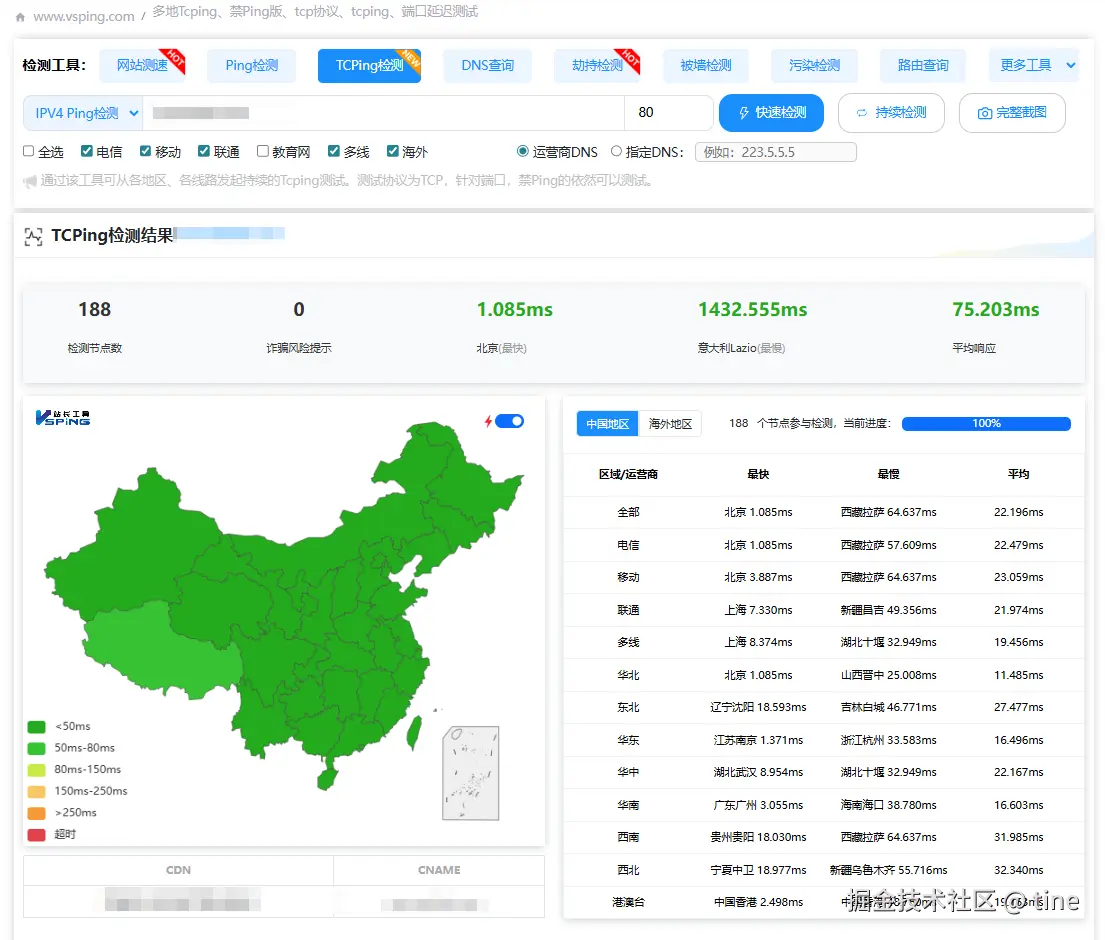
Task: Click the 电信 row in results table
Action: coord(824,545)
